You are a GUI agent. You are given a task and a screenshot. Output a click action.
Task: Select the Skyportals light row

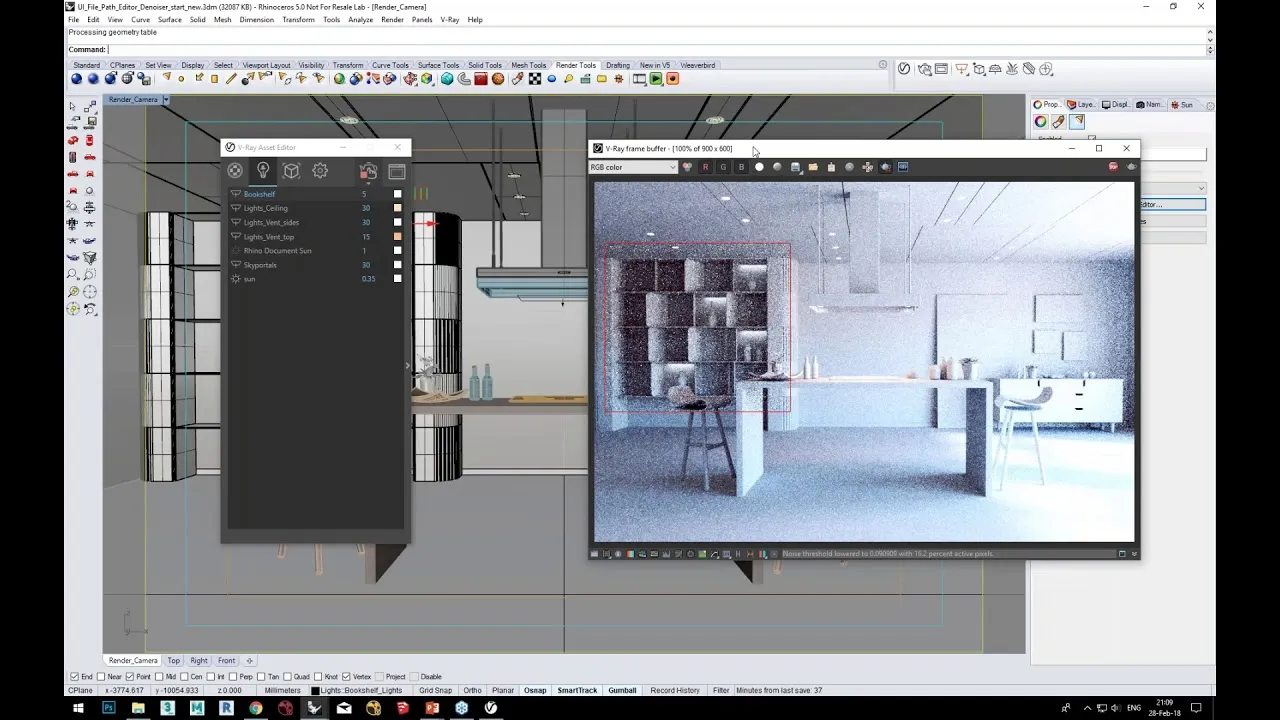click(x=315, y=265)
